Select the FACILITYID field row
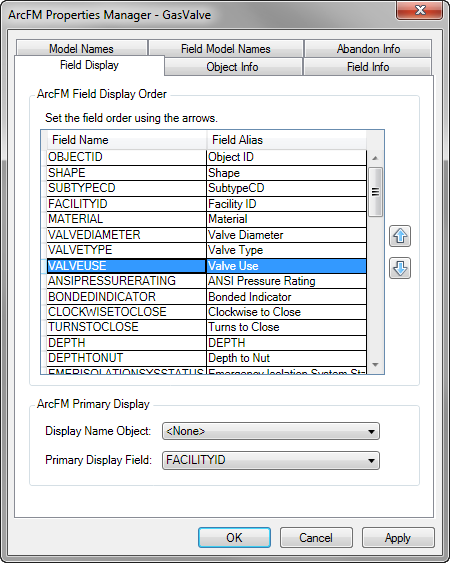450x563 pixels. point(207,204)
